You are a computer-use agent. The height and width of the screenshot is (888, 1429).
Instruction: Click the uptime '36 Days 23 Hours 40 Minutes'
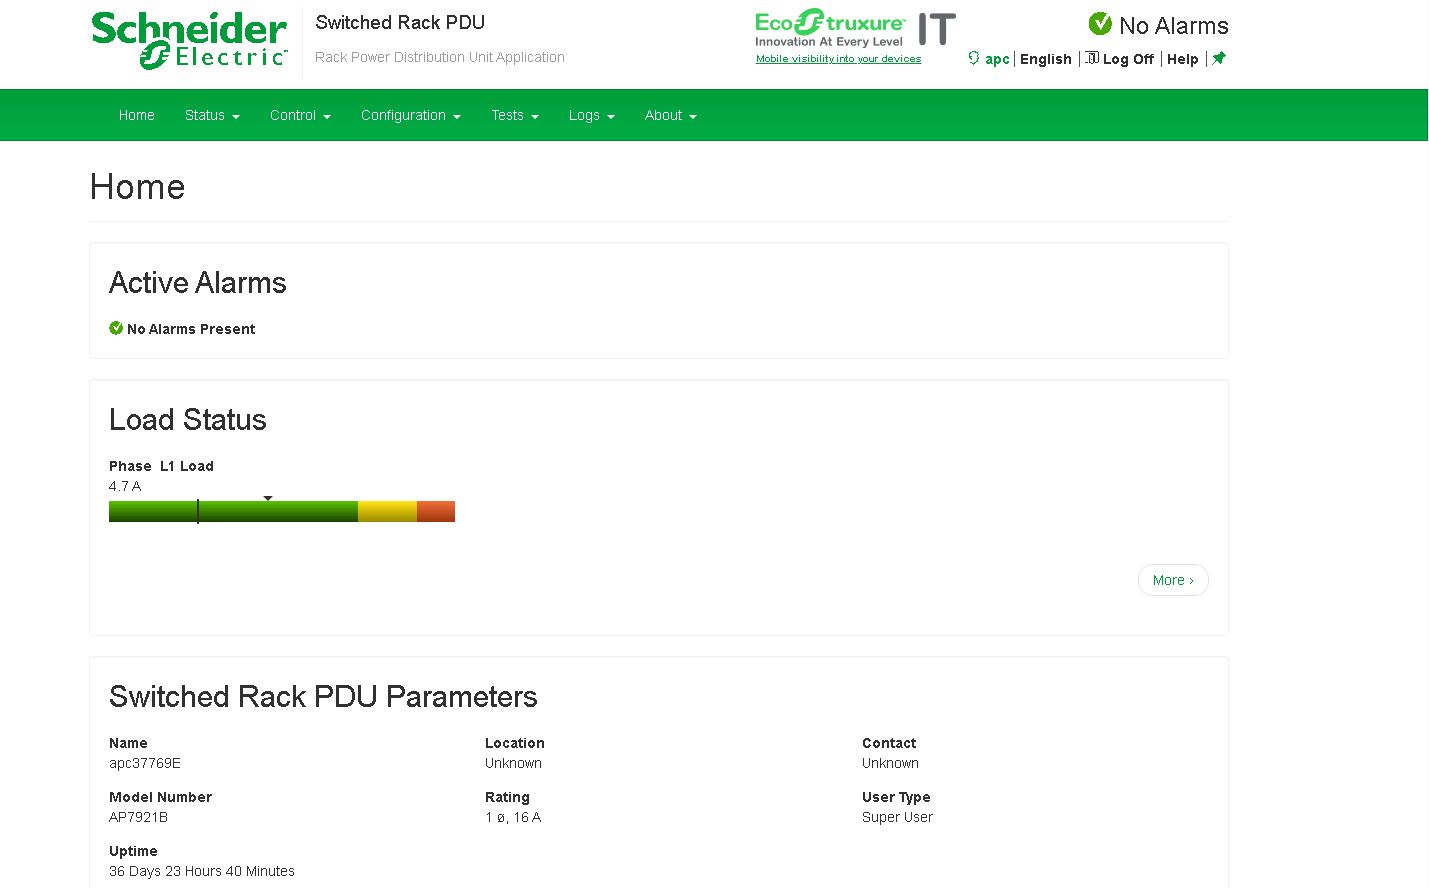(202, 871)
